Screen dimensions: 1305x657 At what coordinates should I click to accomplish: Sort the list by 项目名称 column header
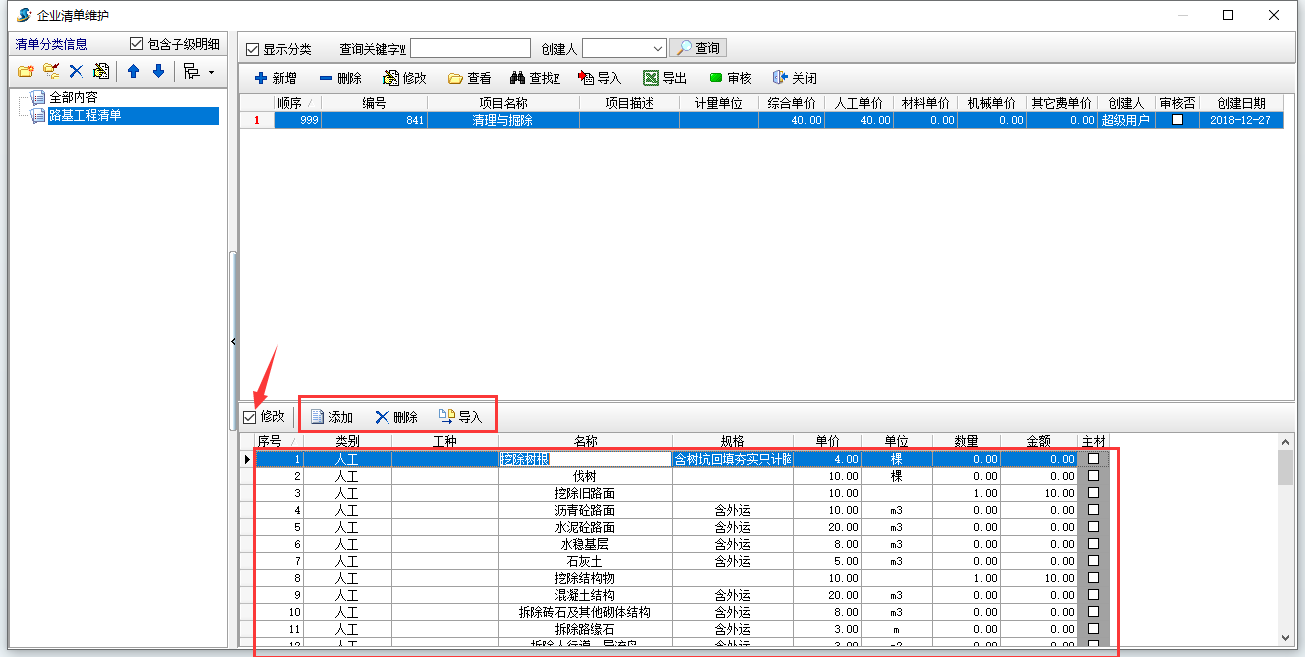pyautogui.click(x=502, y=103)
